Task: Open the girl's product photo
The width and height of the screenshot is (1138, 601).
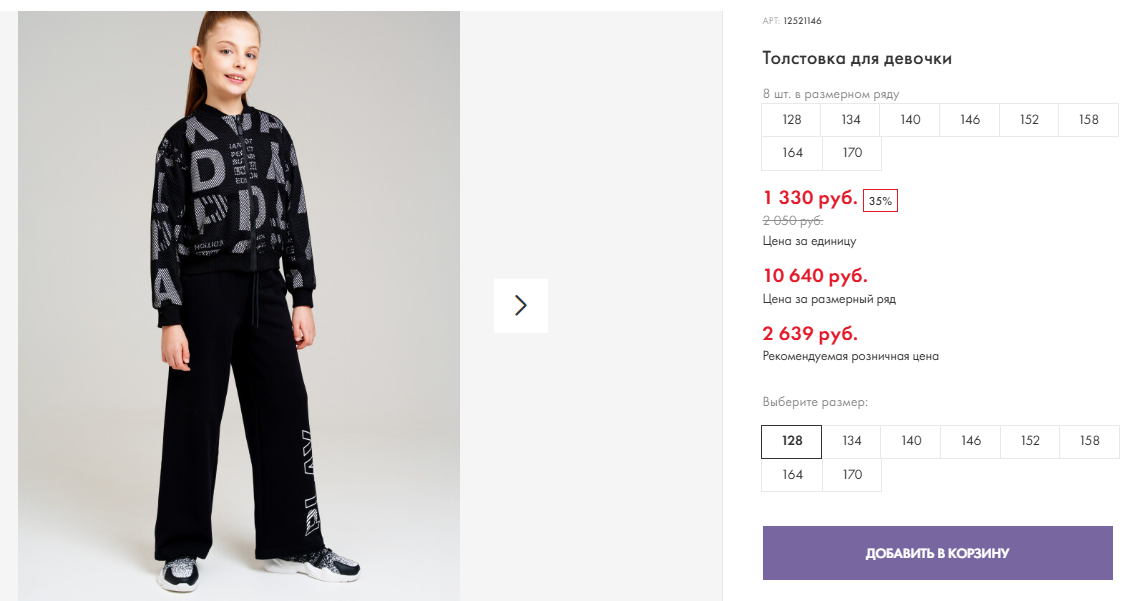Action: coord(239,300)
